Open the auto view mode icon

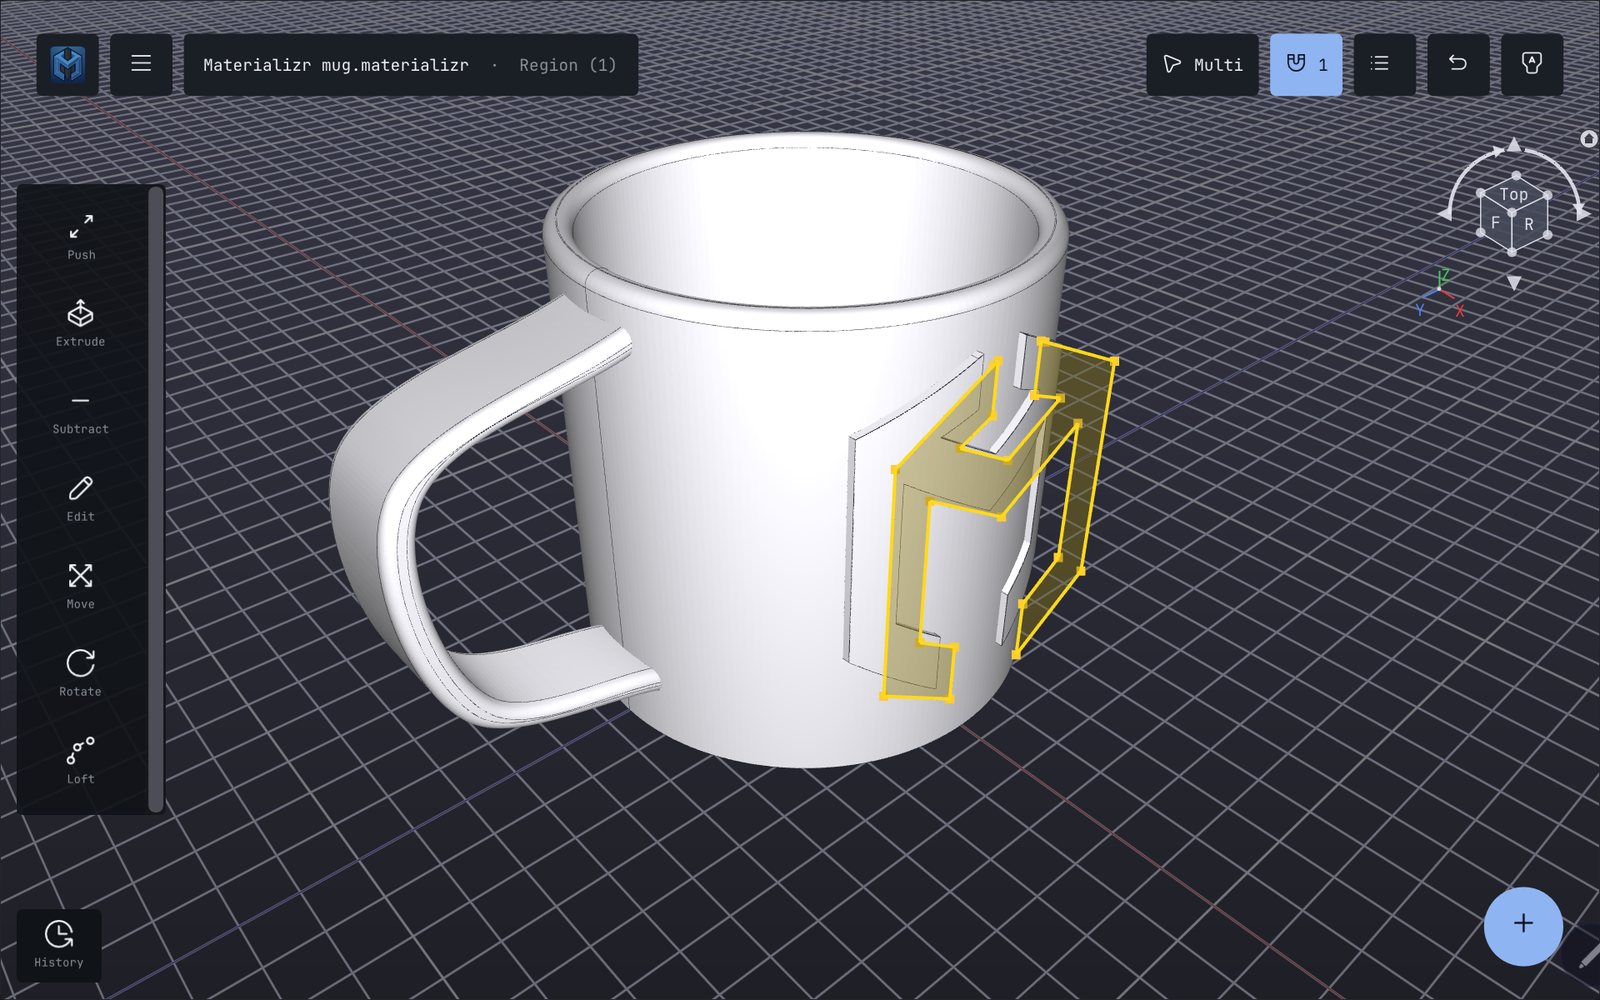pos(1531,65)
